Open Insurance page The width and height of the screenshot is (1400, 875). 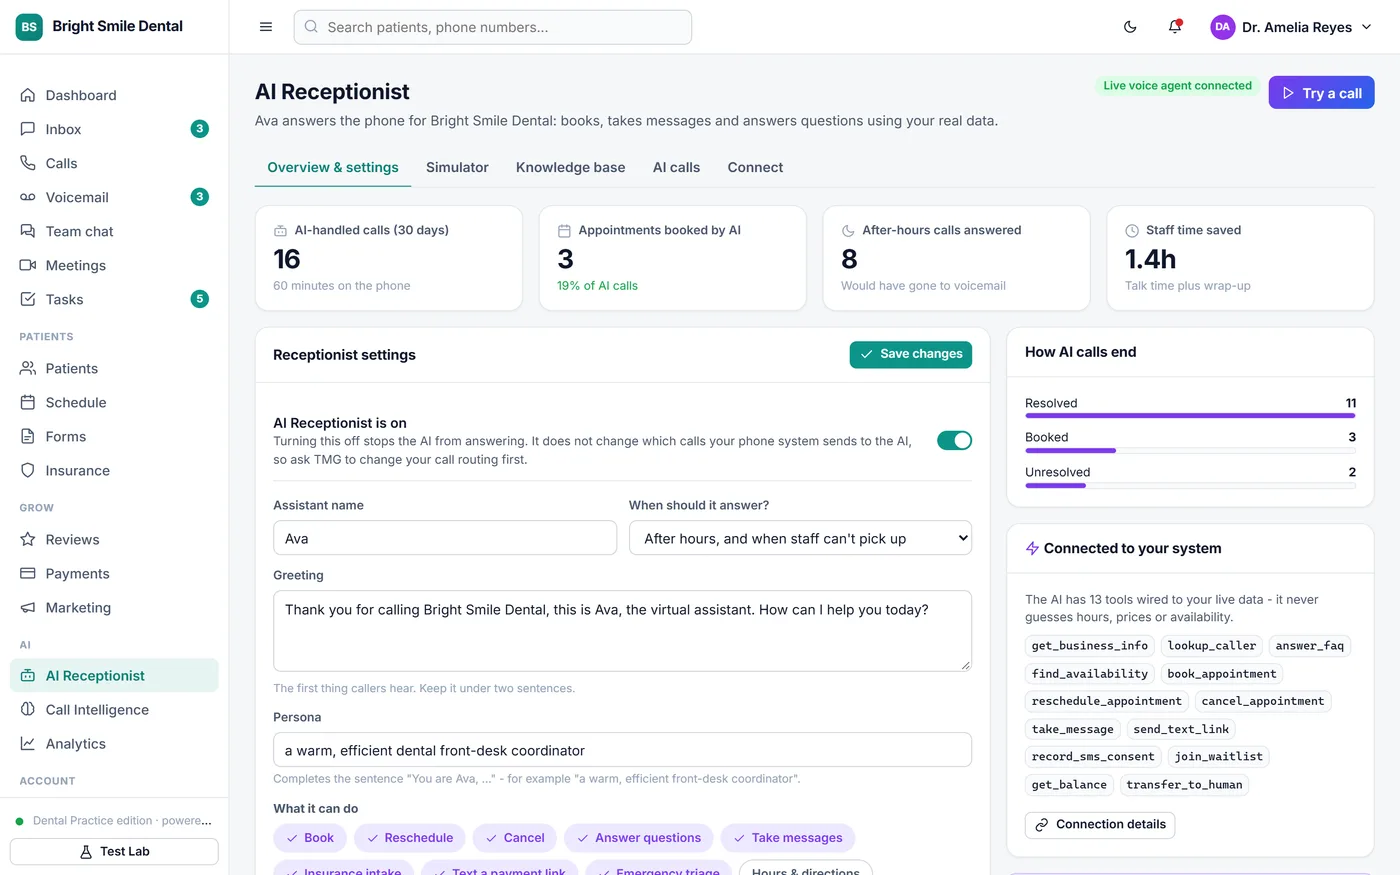click(114, 470)
